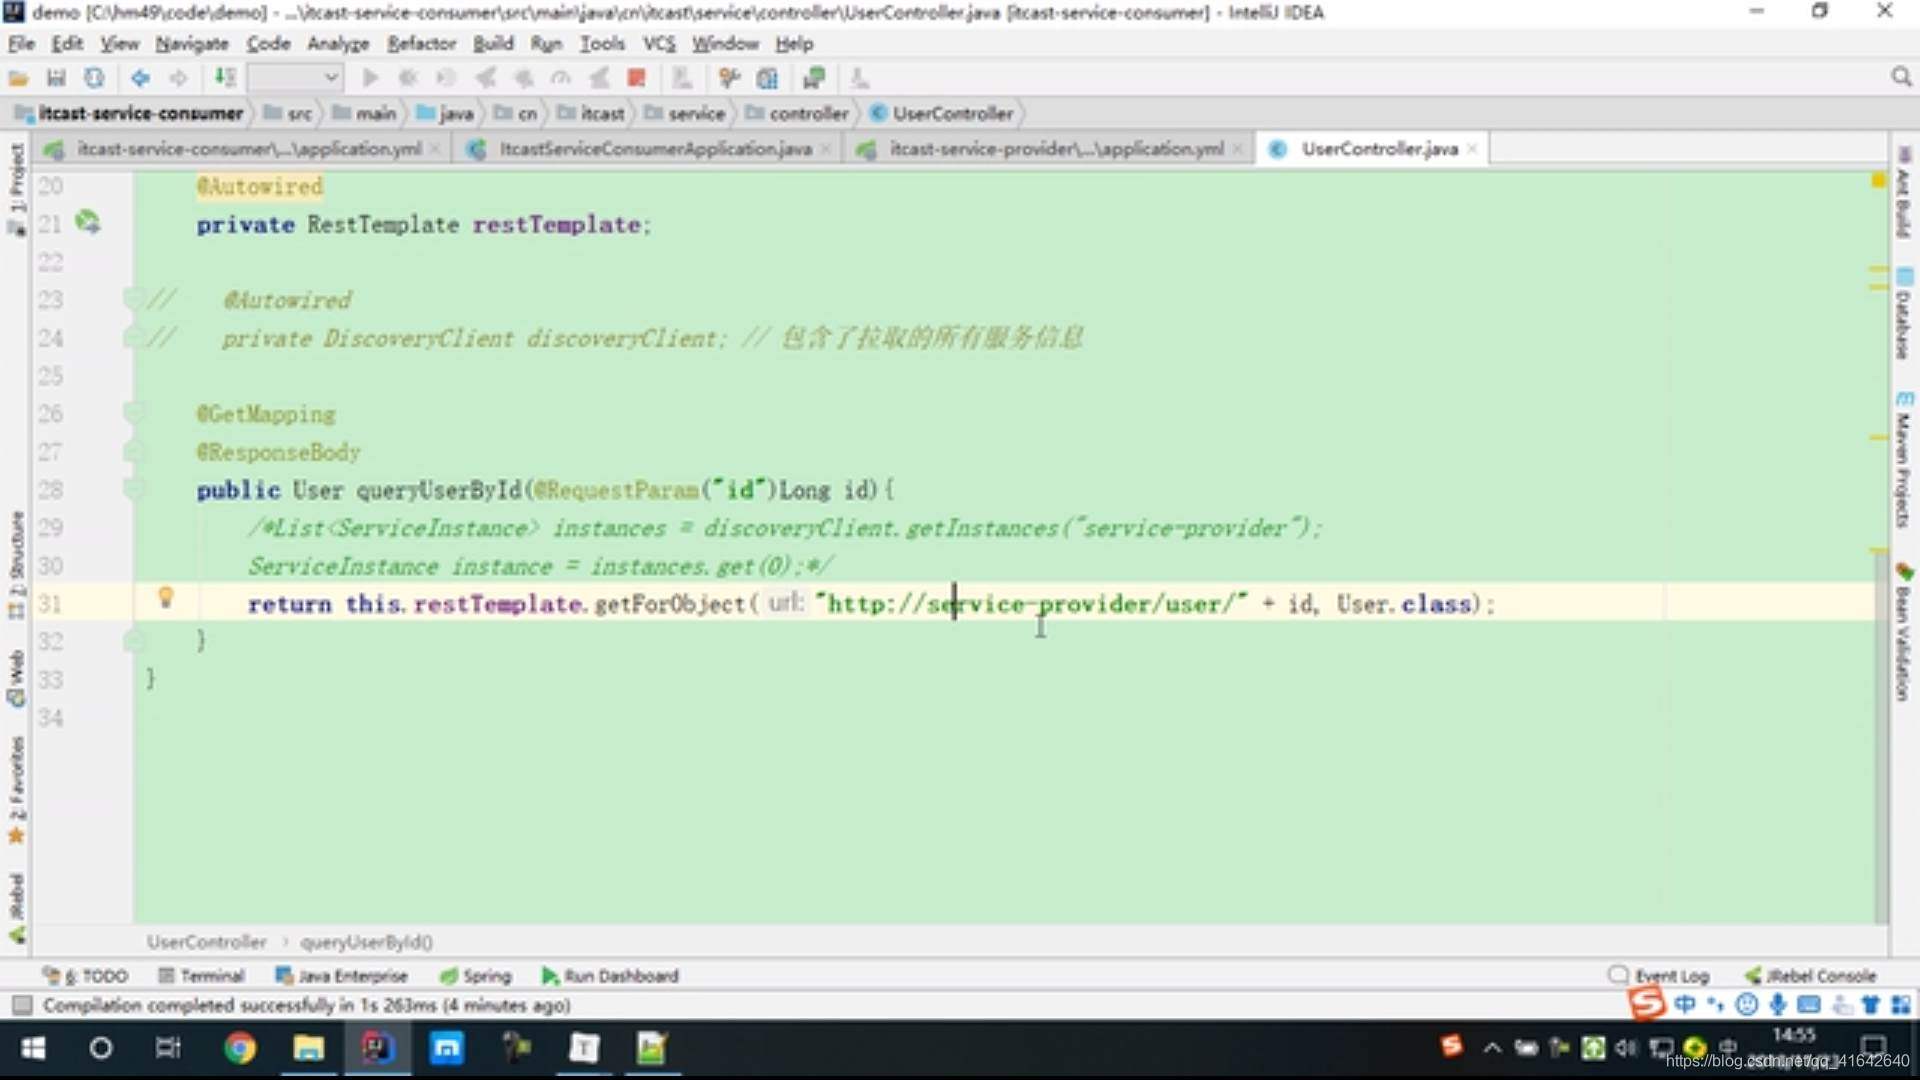
Task: Toggle the Database tool window
Action: 1903,312
